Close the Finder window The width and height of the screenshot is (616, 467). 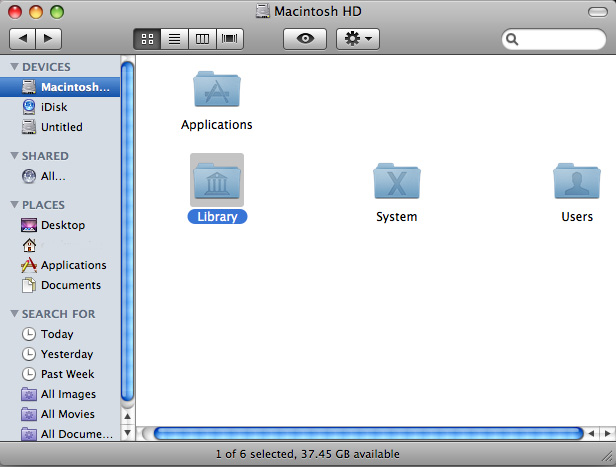click(x=15, y=12)
